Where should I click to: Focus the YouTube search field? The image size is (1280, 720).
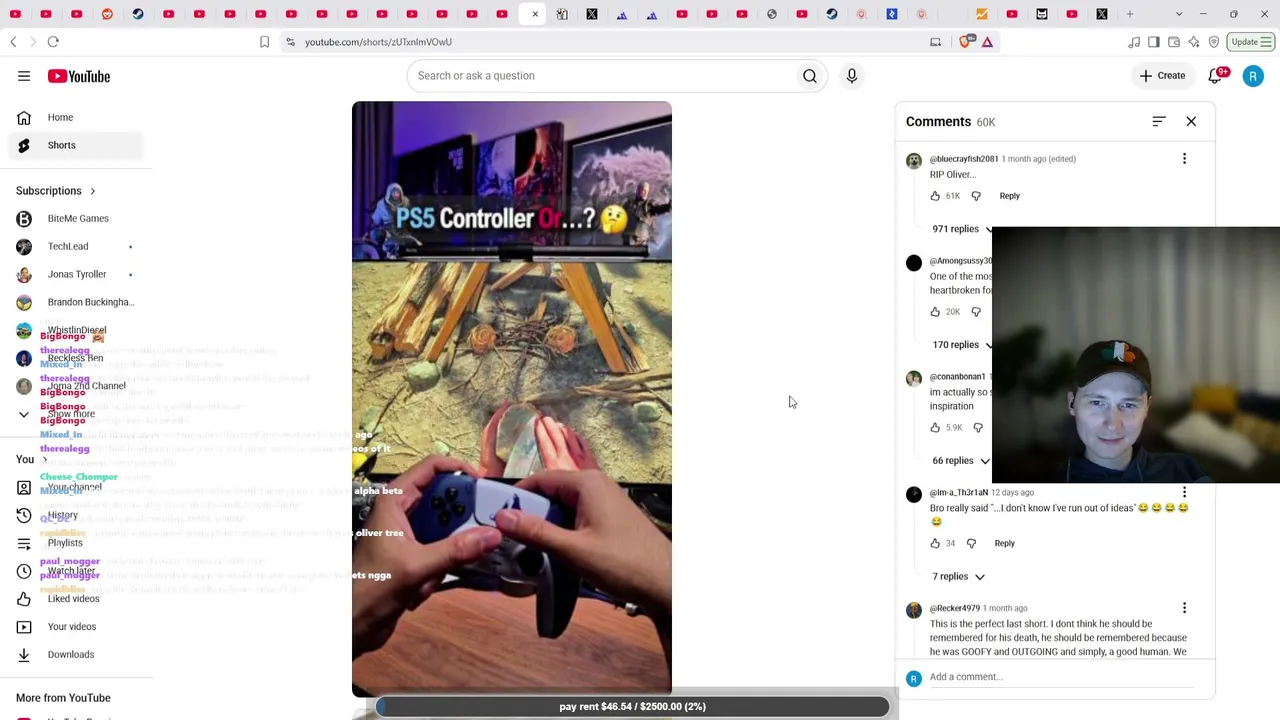[x=600, y=76]
